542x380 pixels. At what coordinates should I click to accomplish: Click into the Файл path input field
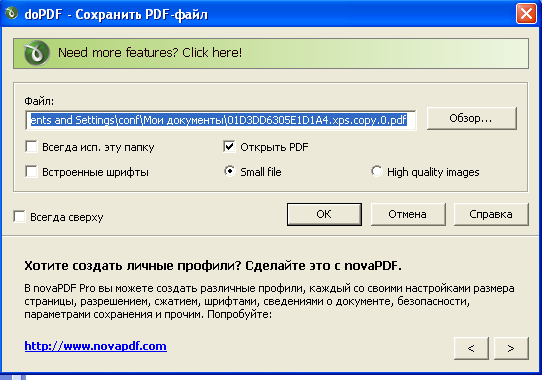click(x=221, y=120)
